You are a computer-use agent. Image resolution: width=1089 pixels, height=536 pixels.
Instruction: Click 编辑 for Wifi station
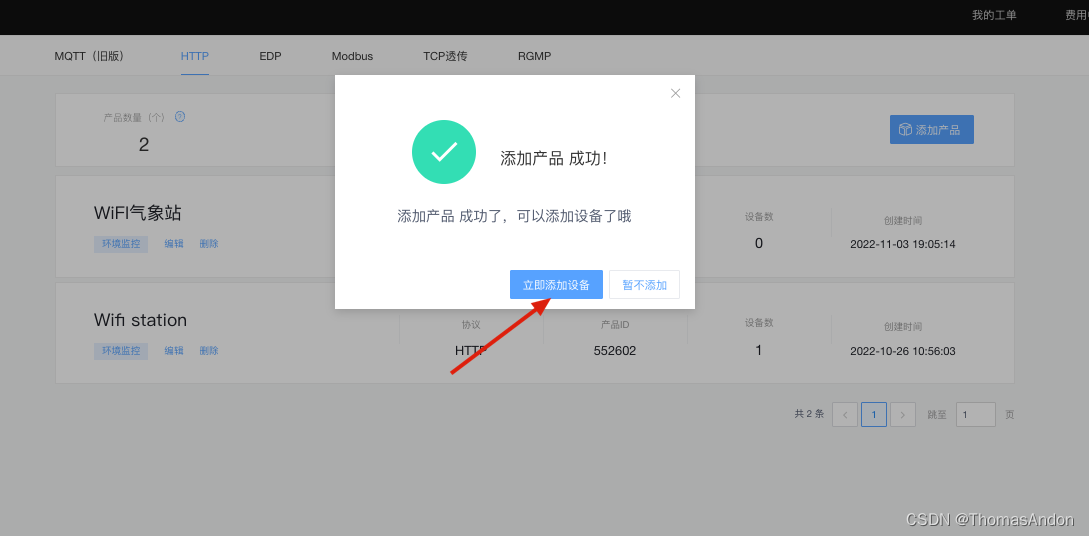coord(174,351)
